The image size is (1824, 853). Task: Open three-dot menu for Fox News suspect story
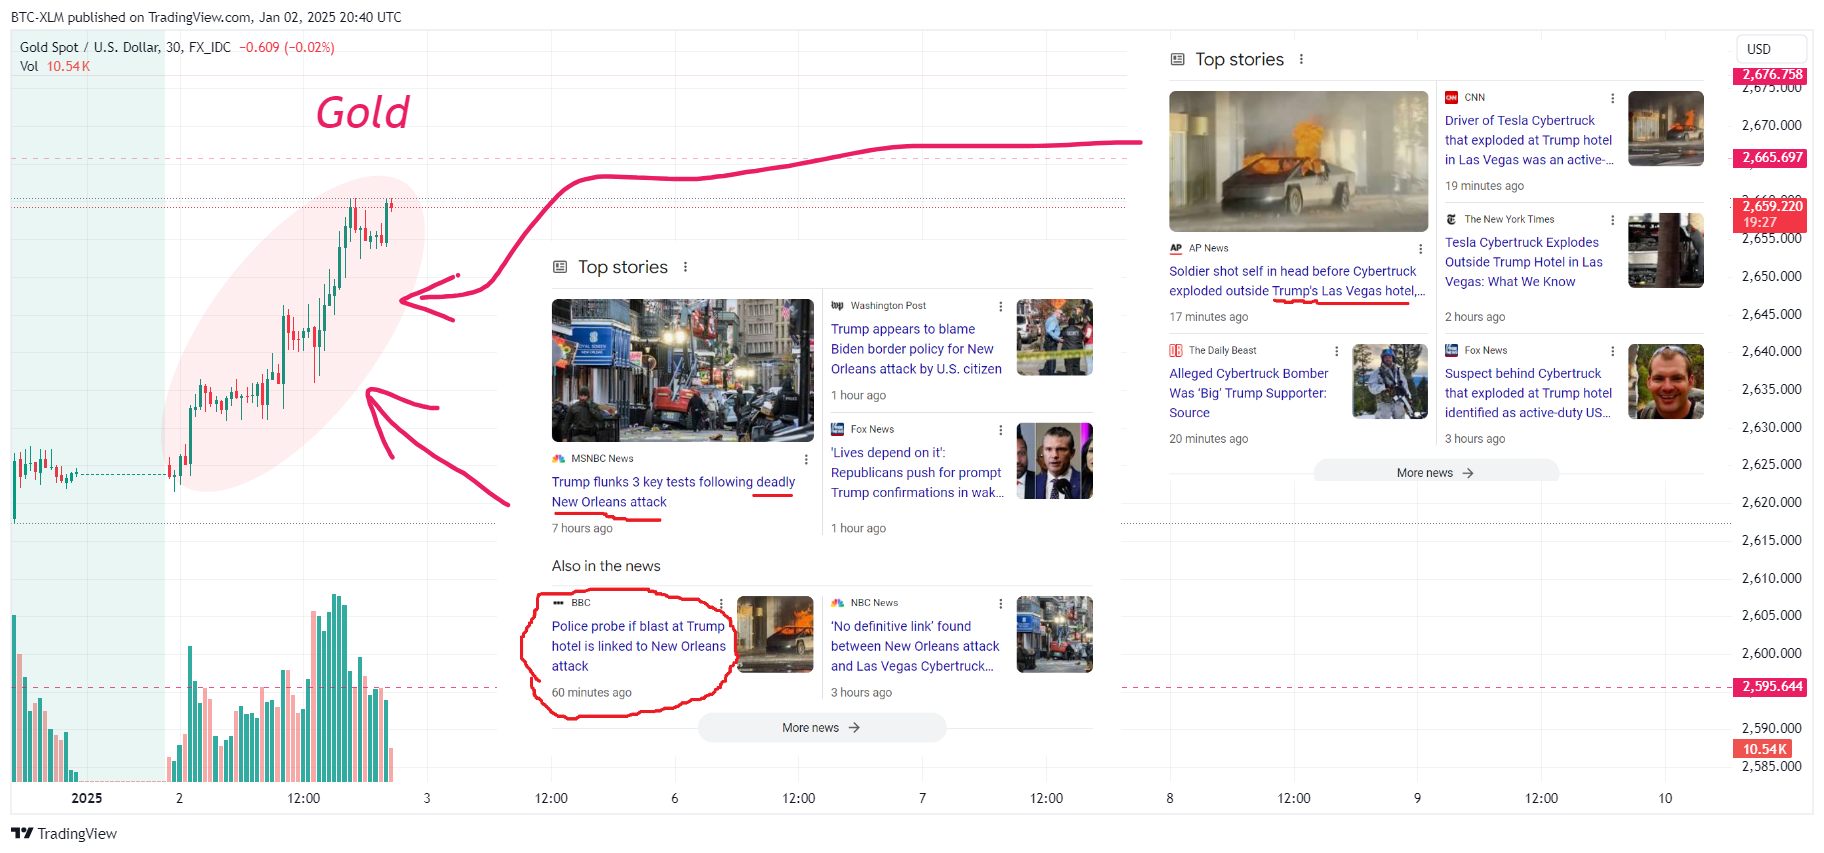pyautogui.click(x=1612, y=351)
